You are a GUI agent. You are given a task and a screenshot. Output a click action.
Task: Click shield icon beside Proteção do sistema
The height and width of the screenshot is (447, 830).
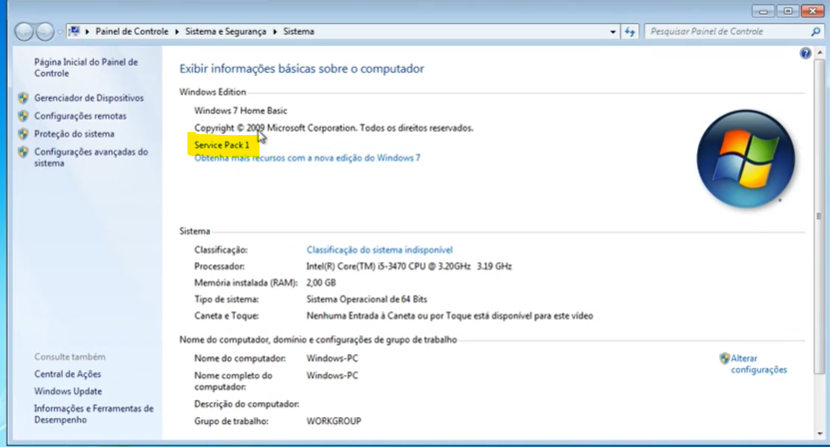click(x=23, y=134)
